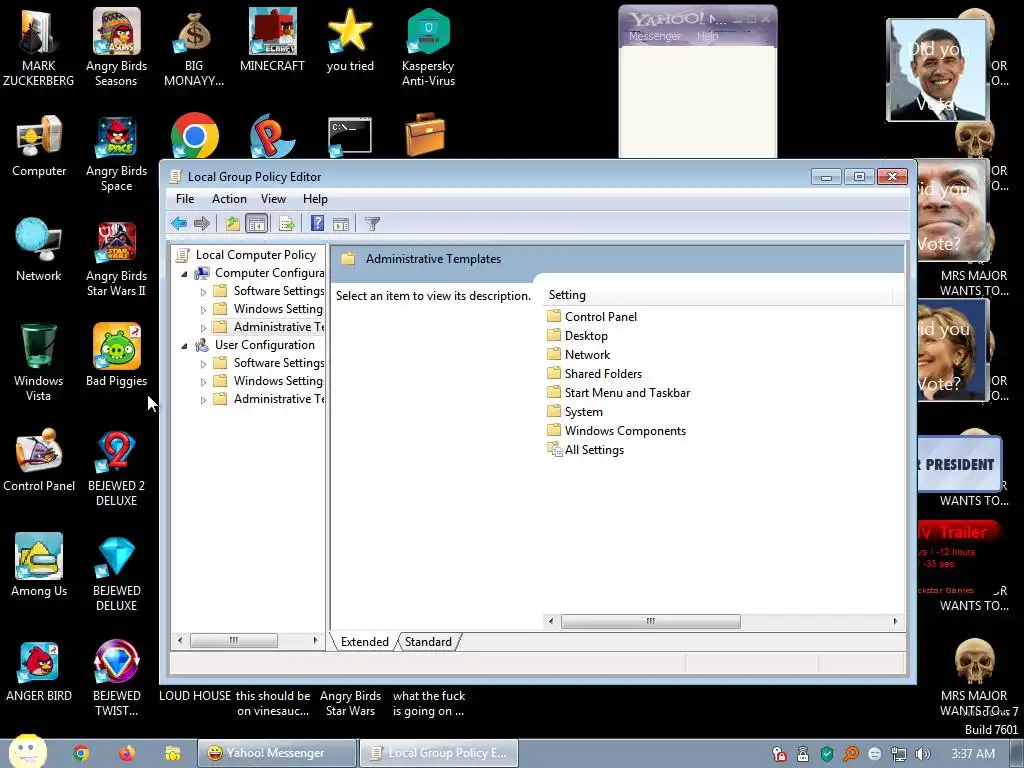Open the File menu
Viewport: 1024px width, 768px height.
click(185, 199)
